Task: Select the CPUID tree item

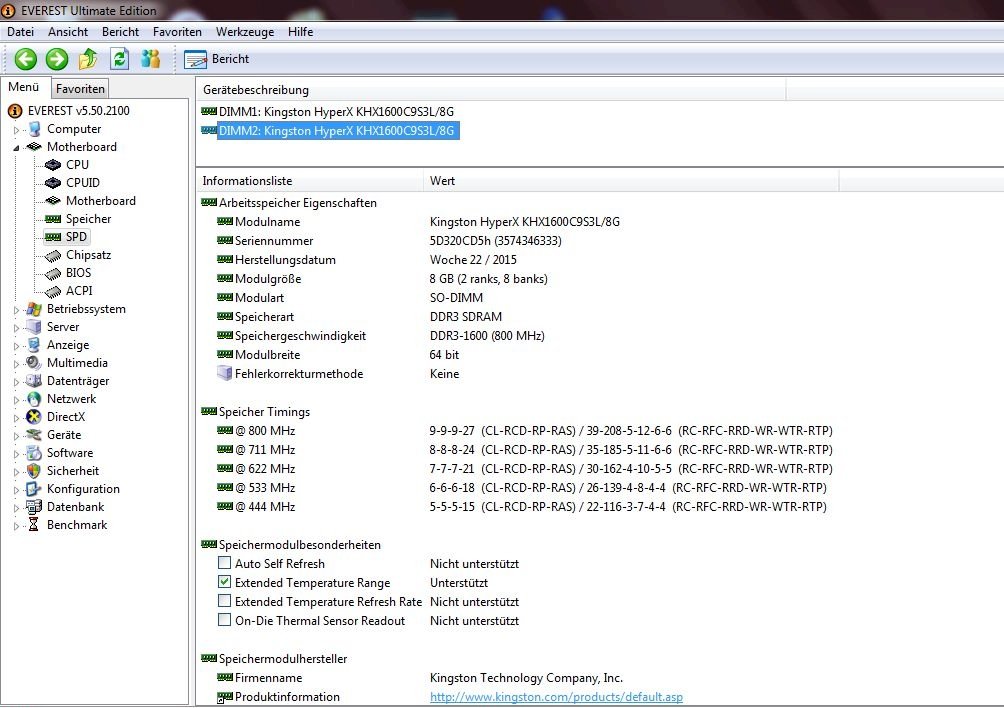Action: (82, 183)
